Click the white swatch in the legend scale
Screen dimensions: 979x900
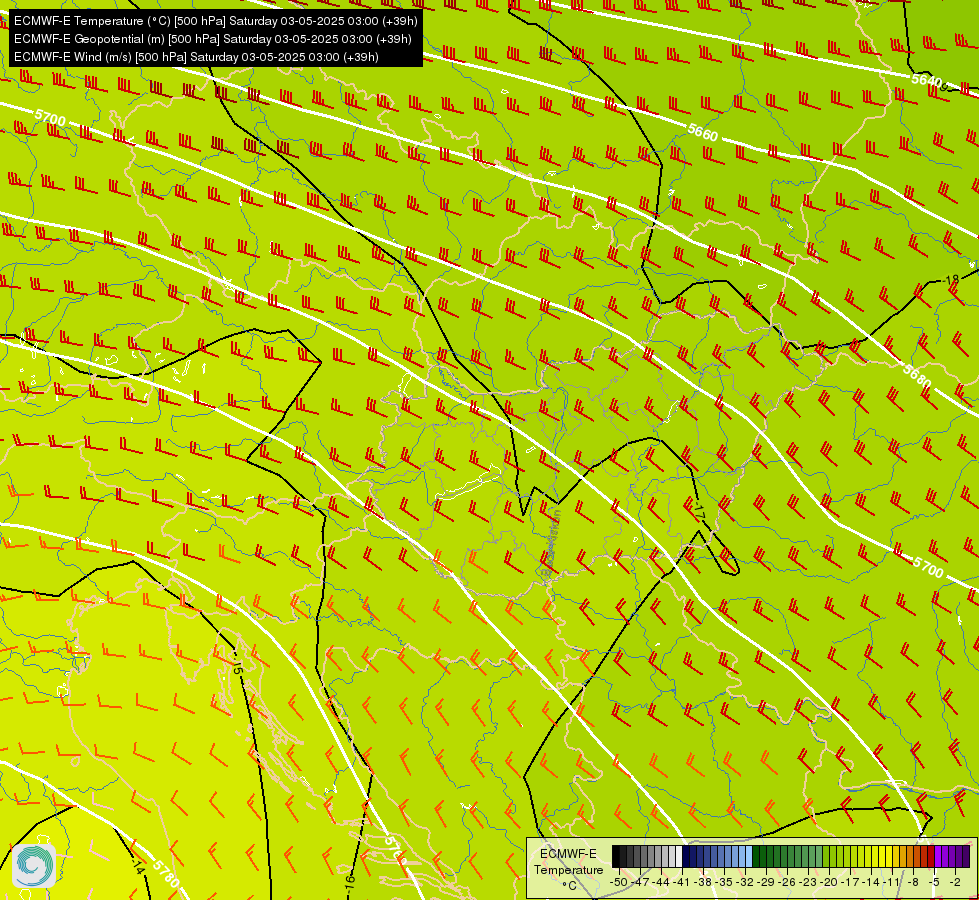tap(679, 856)
